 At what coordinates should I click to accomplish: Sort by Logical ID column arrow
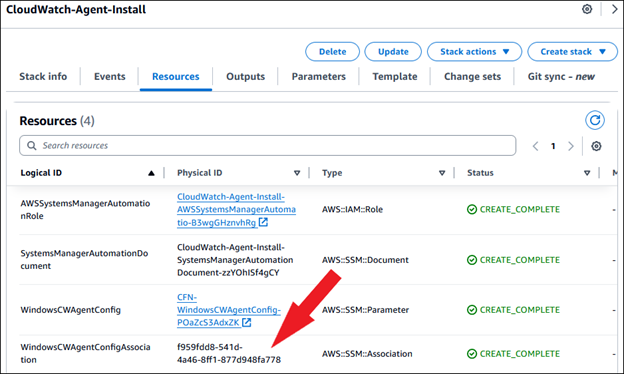pyautogui.click(x=151, y=173)
